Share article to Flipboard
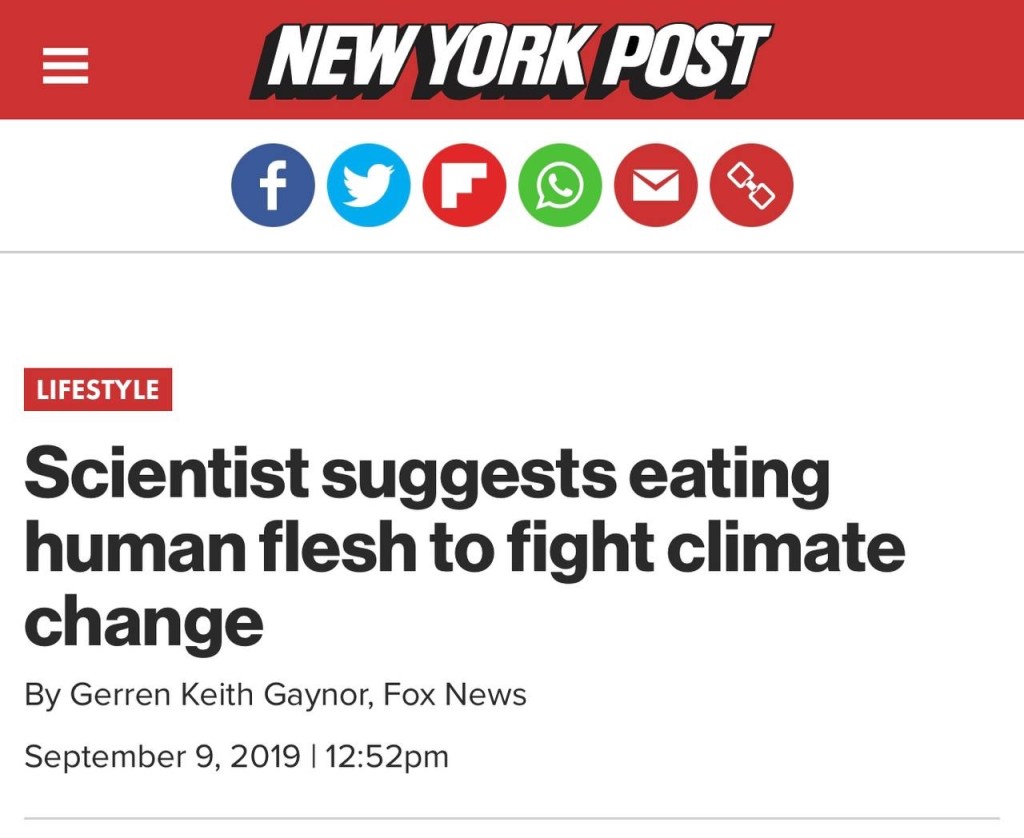The image size is (1024, 838). click(x=464, y=186)
